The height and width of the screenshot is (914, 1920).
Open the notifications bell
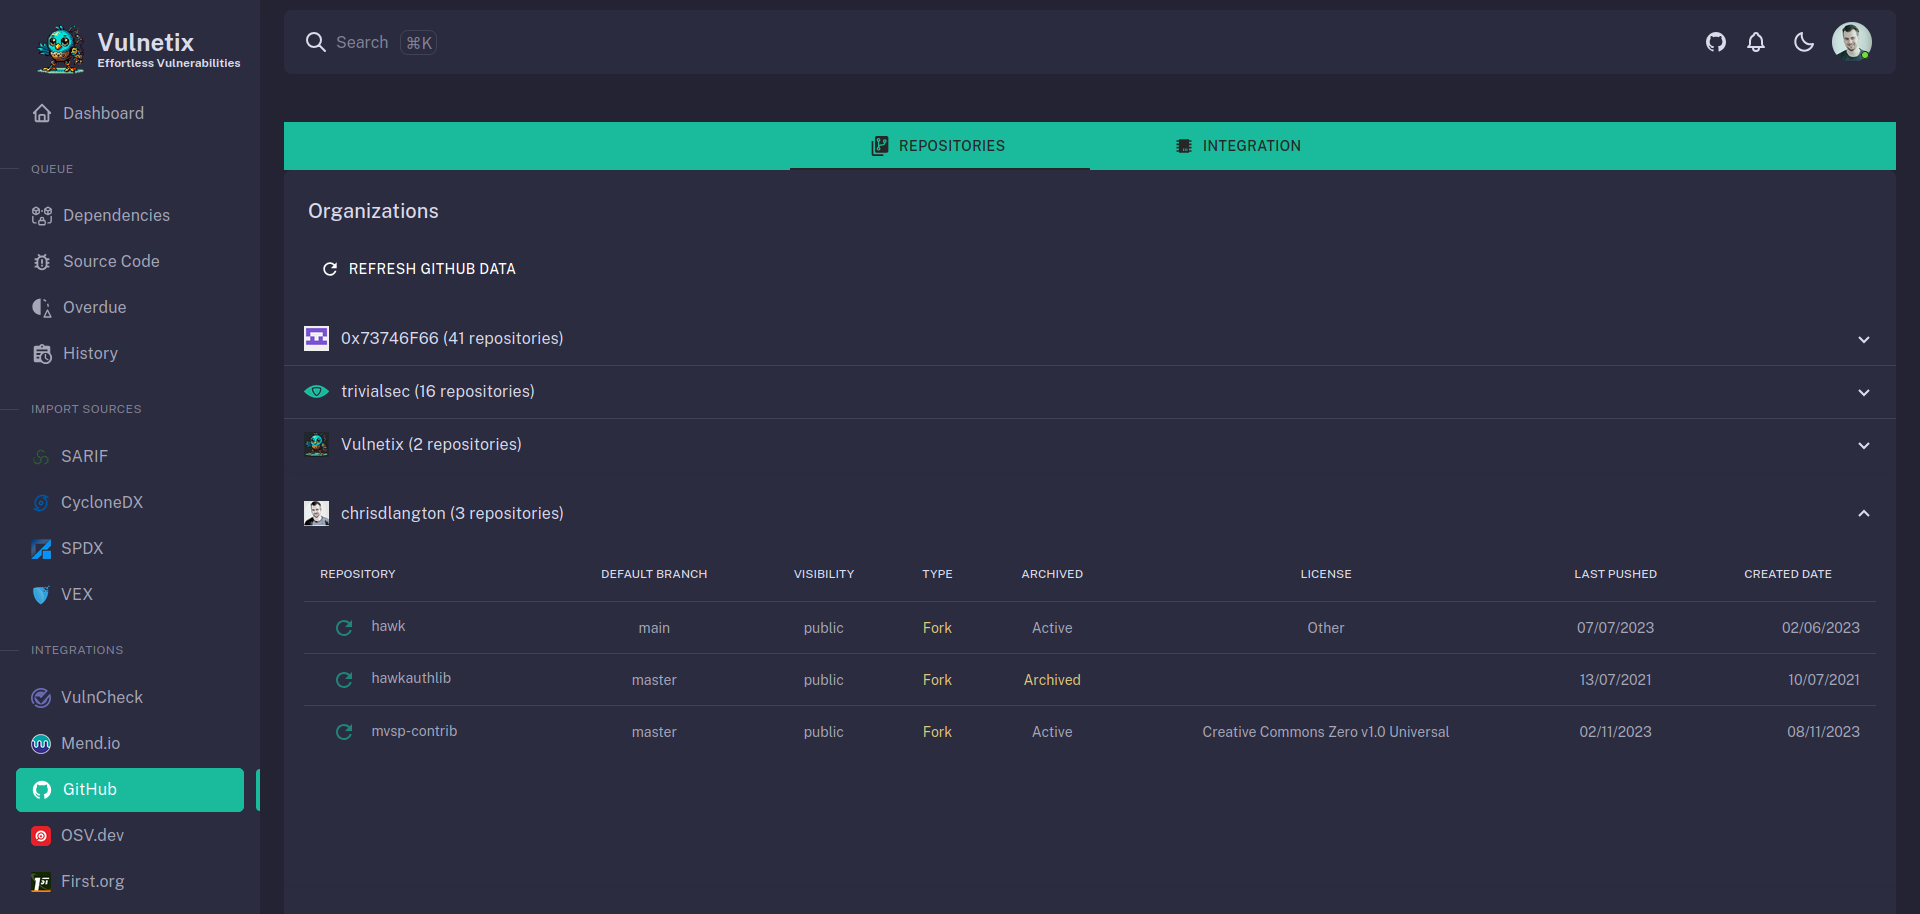tap(1756, 42)
